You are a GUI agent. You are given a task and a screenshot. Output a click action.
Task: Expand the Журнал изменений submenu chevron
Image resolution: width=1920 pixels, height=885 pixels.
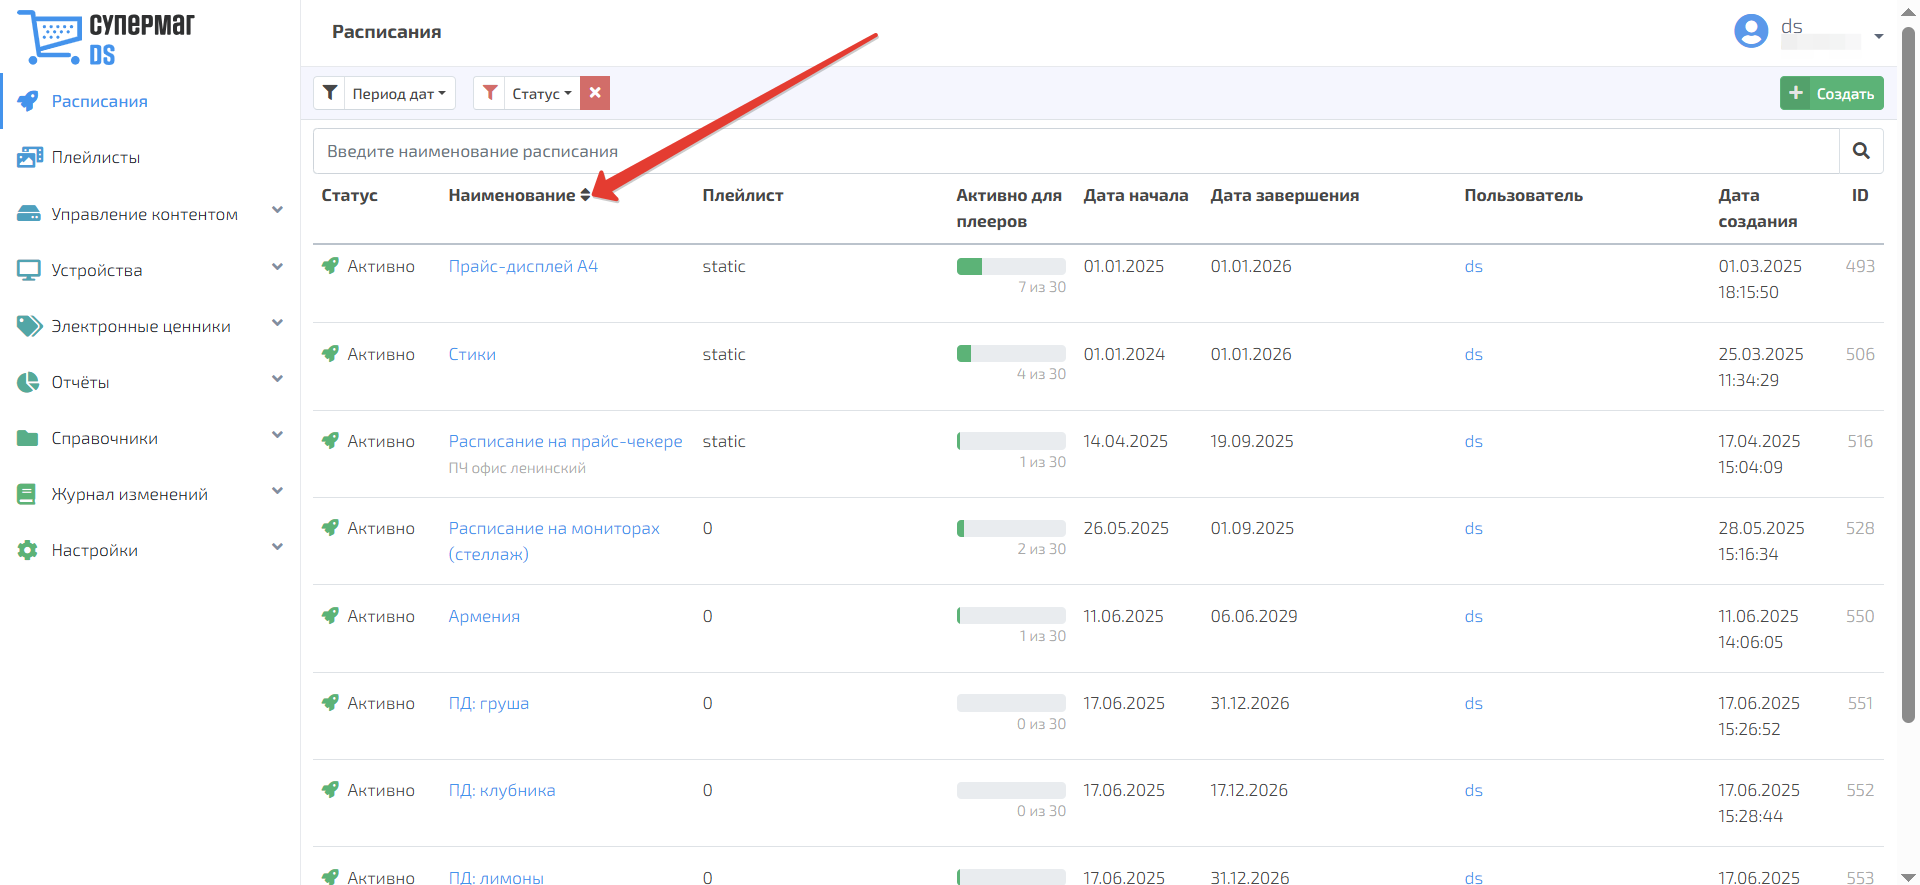(278, 490)
